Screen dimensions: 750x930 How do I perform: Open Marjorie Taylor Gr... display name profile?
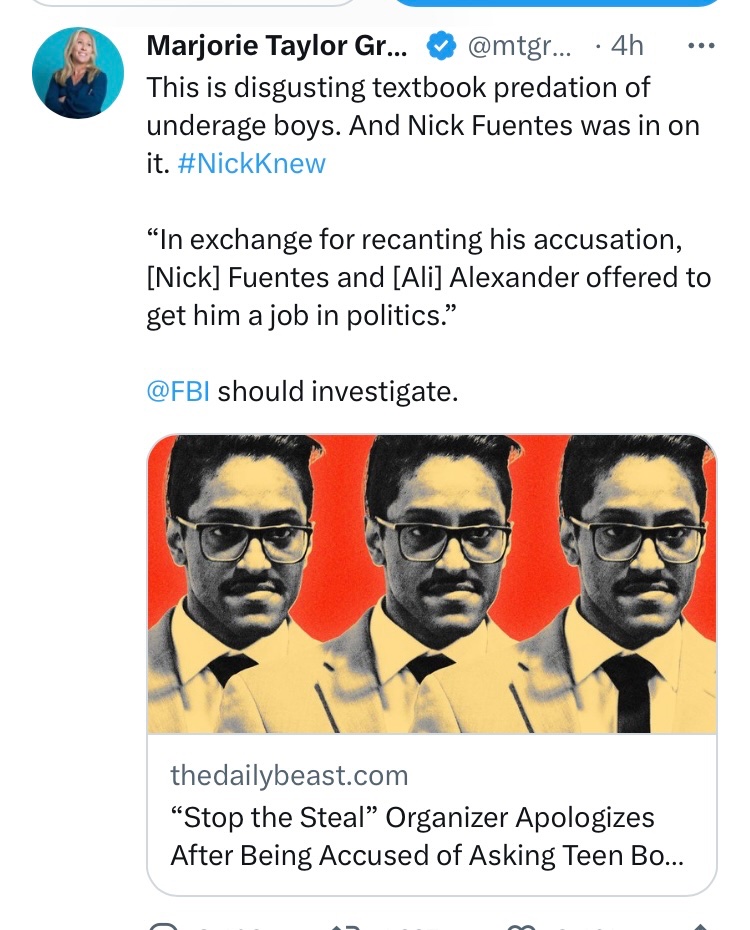277,46
